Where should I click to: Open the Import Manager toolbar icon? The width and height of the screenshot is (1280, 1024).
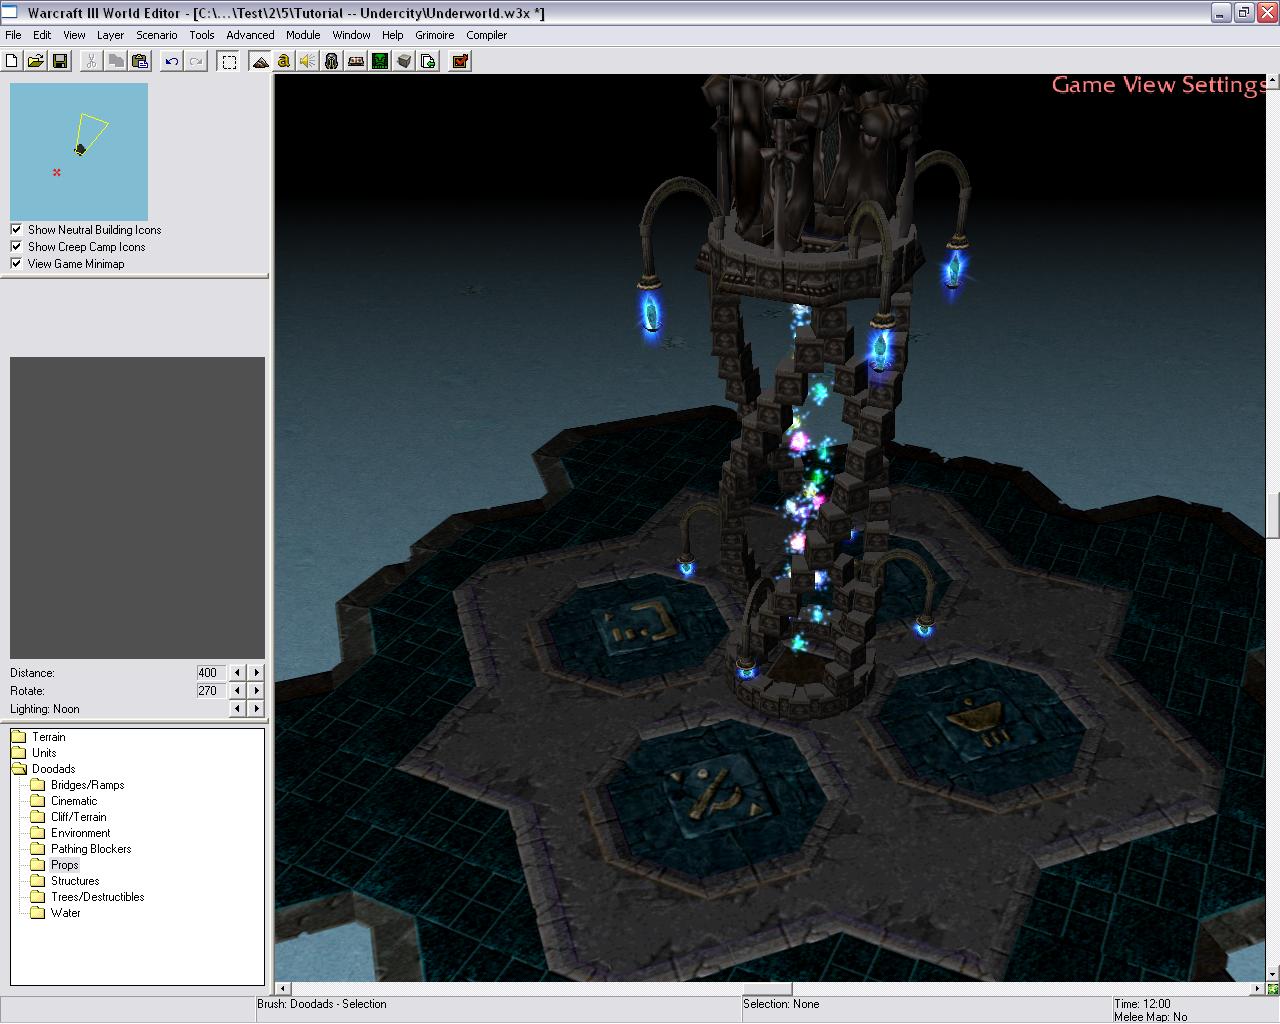click(x=428, y=61)
